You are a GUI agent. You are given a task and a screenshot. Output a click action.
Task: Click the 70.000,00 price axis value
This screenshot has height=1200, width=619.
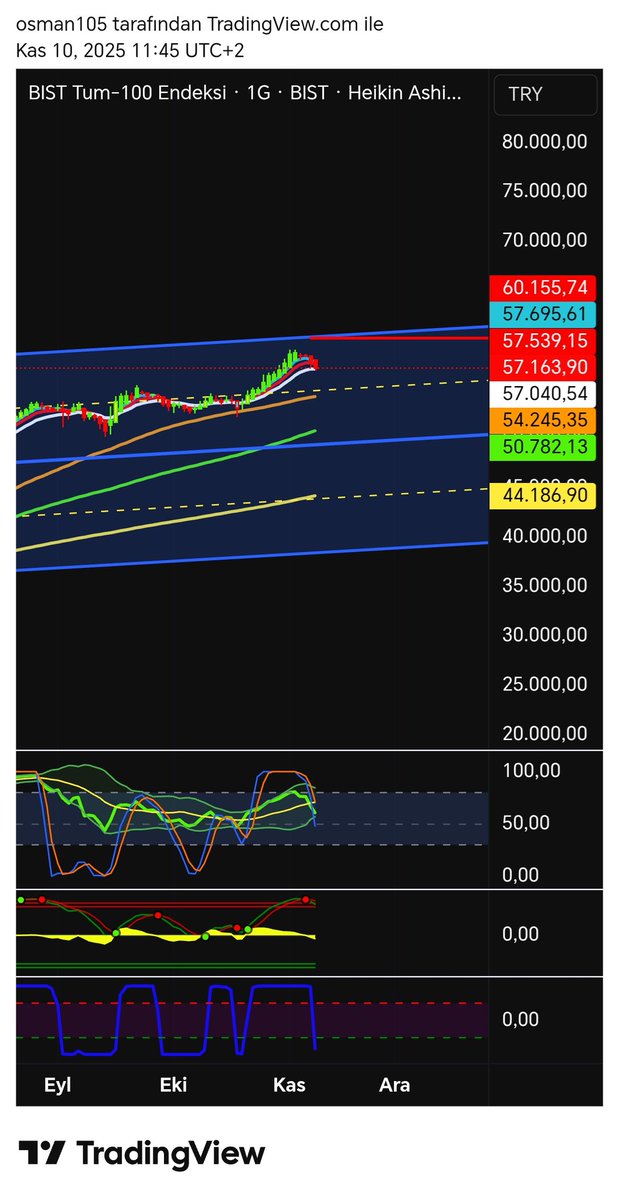click(544, 239)
